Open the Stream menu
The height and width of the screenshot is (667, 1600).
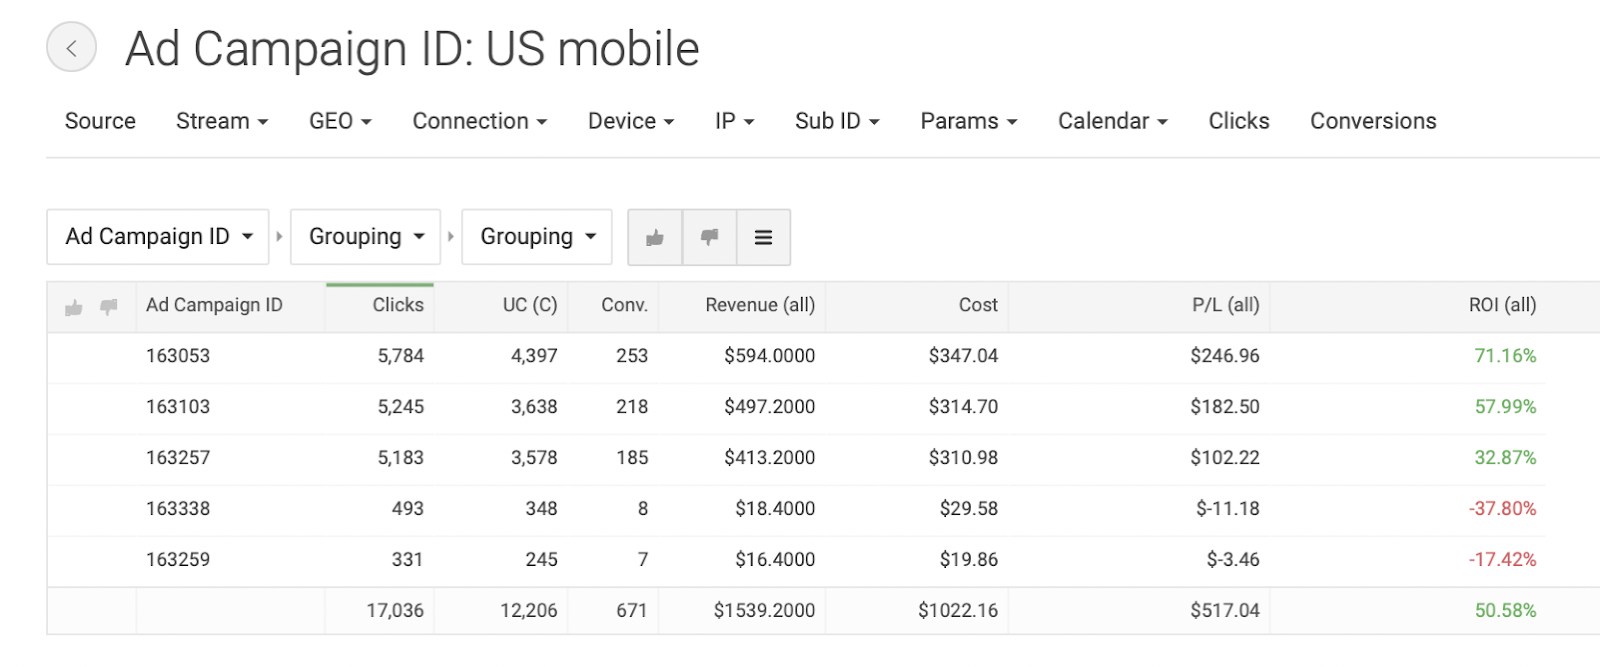[222, 121]
